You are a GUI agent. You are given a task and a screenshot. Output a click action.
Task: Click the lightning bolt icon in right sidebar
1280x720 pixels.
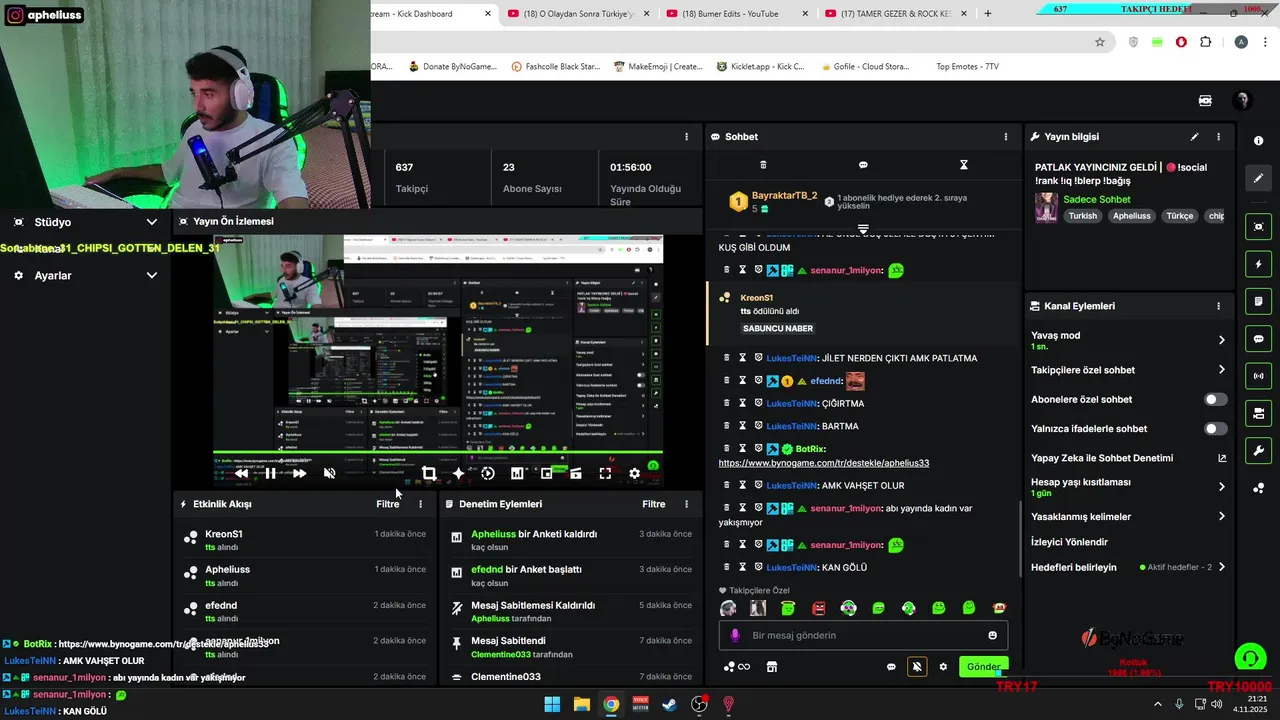1258,264
